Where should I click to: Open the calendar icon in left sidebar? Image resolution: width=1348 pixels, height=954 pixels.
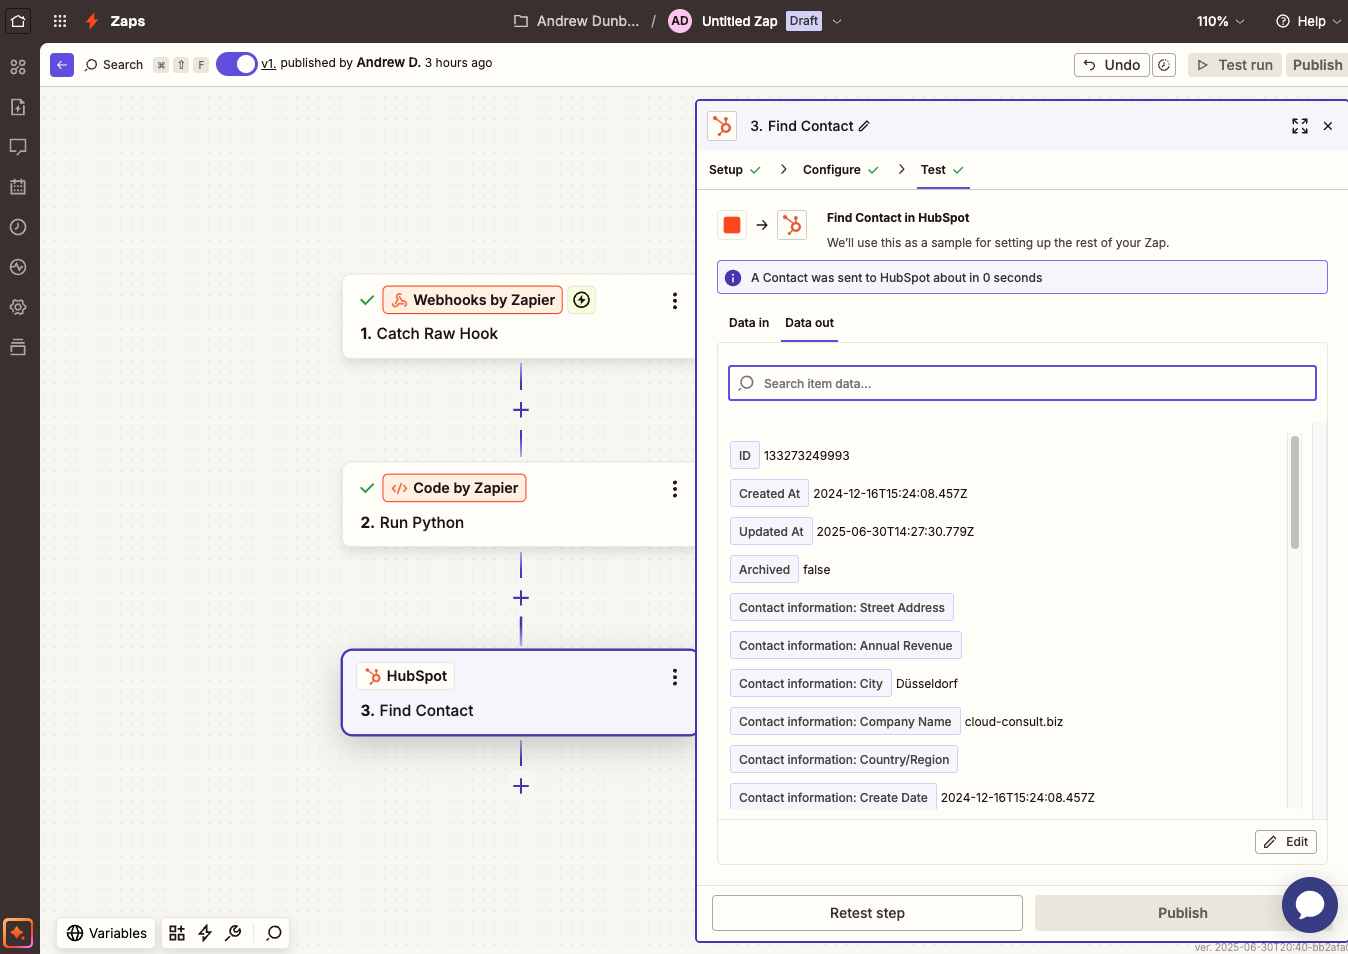(18, 187)
